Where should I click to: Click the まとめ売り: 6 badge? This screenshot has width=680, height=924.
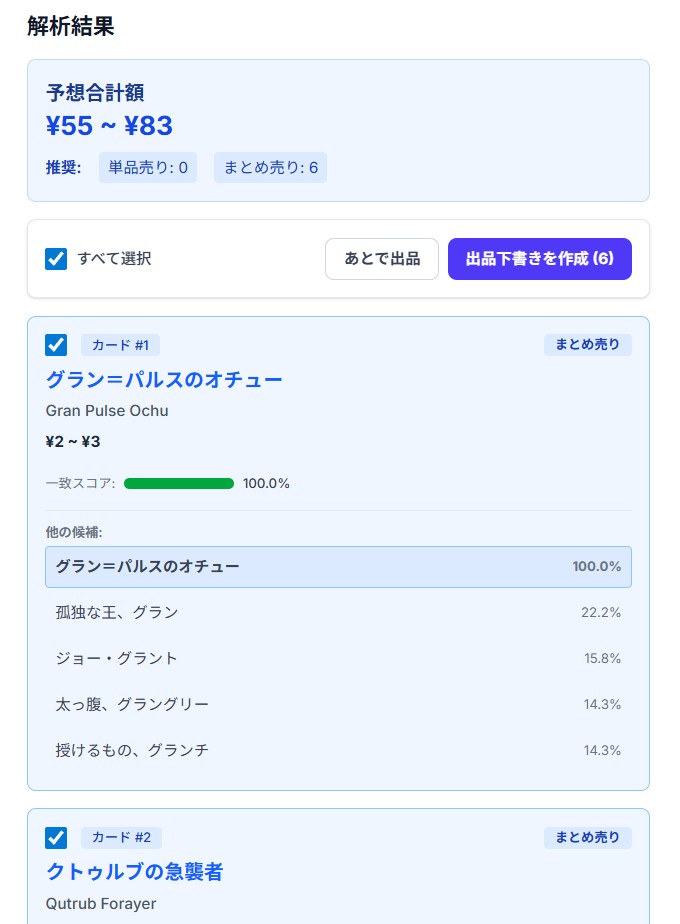(270, 167)
